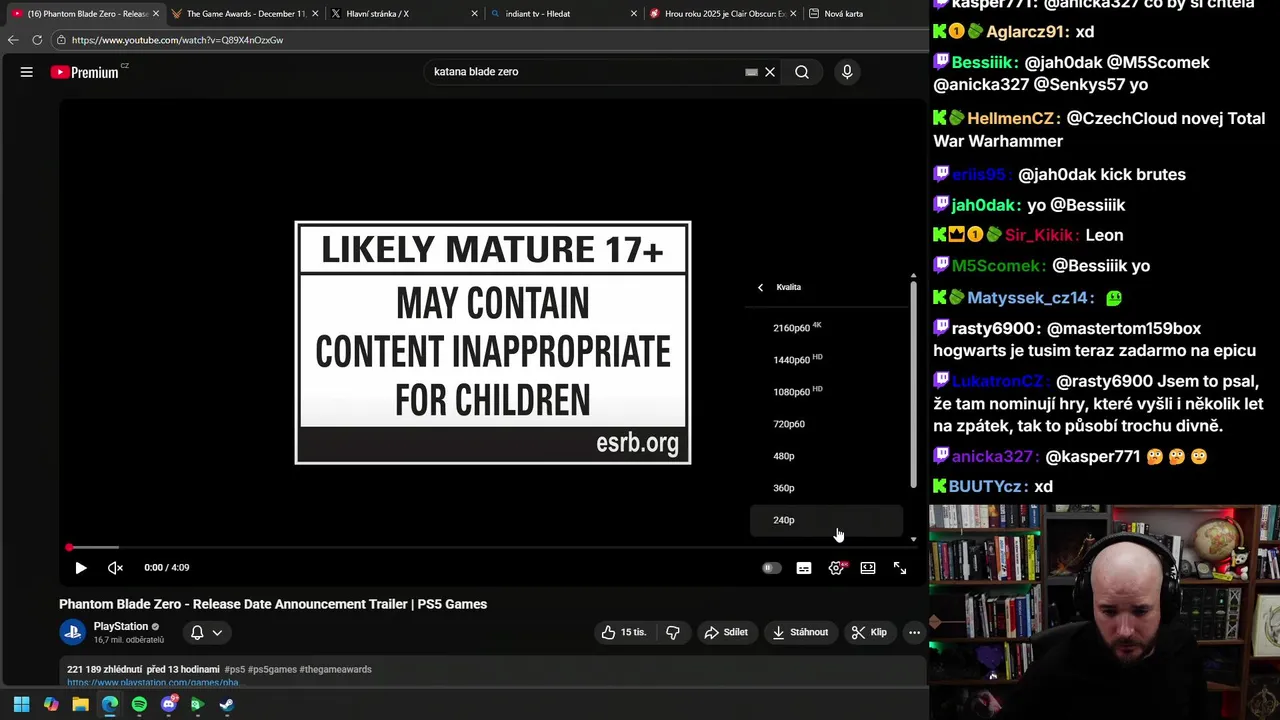Screen dimensions: 1280x720
Task: Start voice search with the microphone
Action: (847, 72)
